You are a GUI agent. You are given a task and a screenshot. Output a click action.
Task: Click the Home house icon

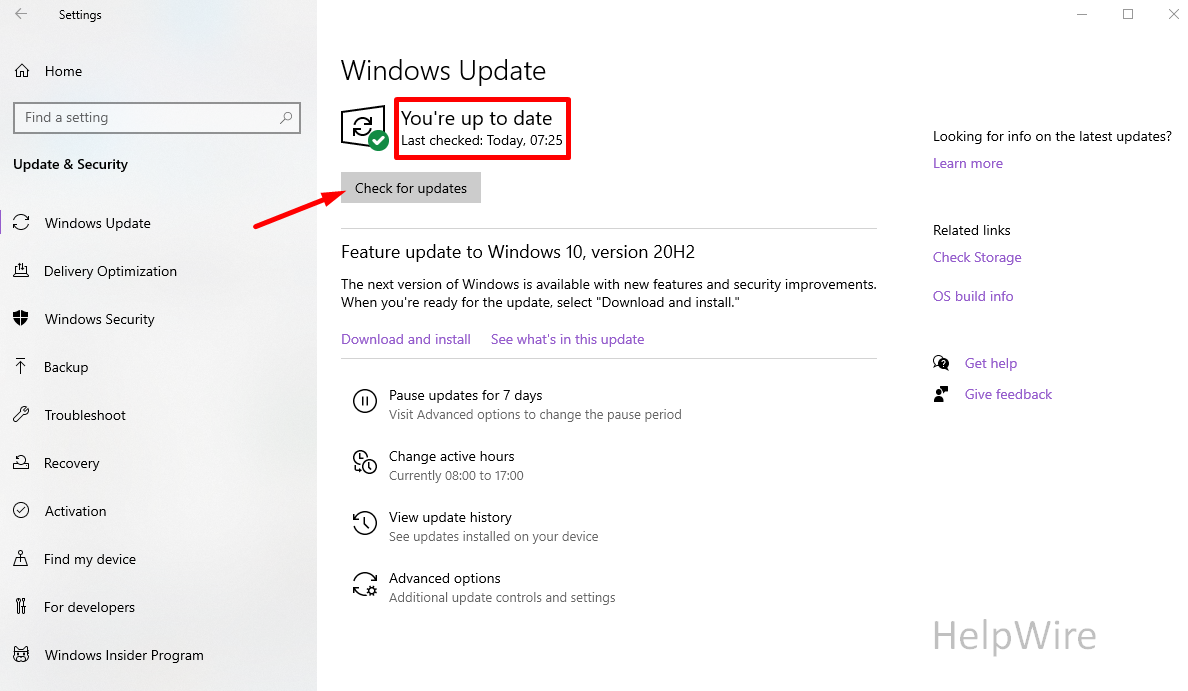tap(22, 71)
